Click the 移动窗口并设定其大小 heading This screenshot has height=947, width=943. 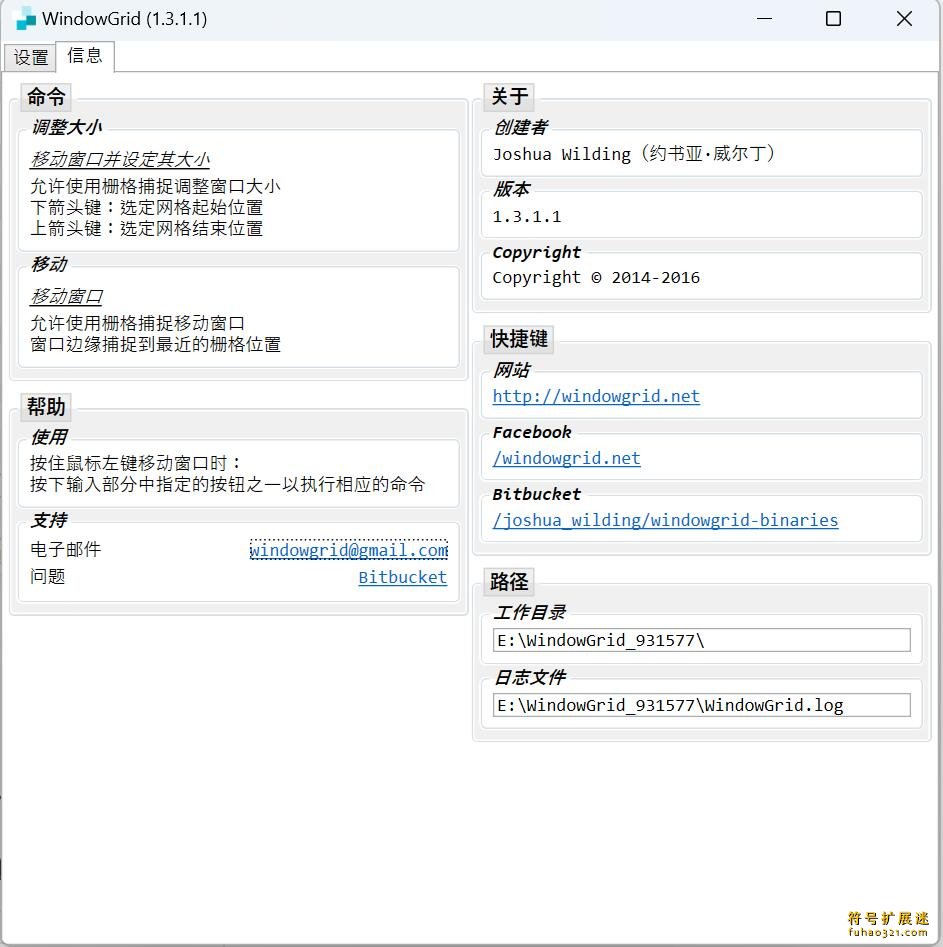120,159
